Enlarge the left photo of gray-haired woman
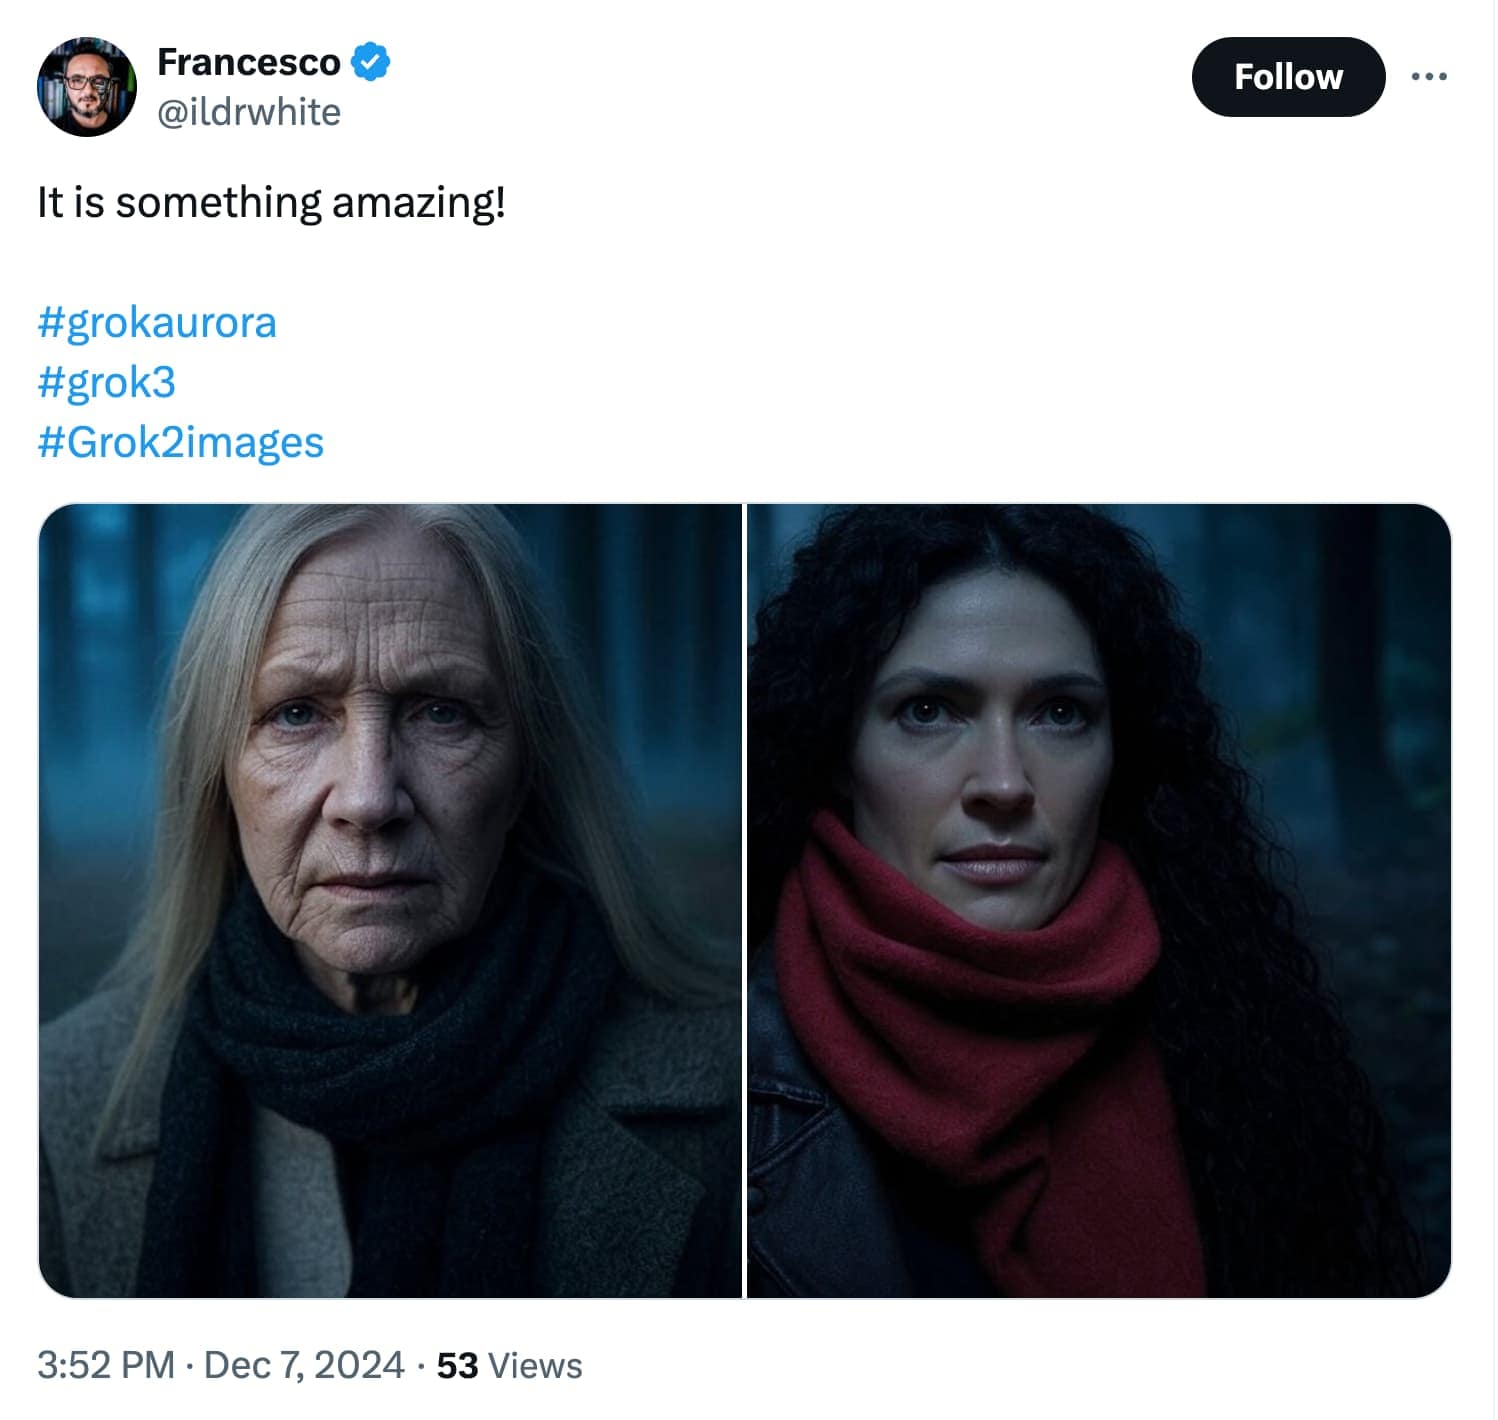 tap(390, 900)
